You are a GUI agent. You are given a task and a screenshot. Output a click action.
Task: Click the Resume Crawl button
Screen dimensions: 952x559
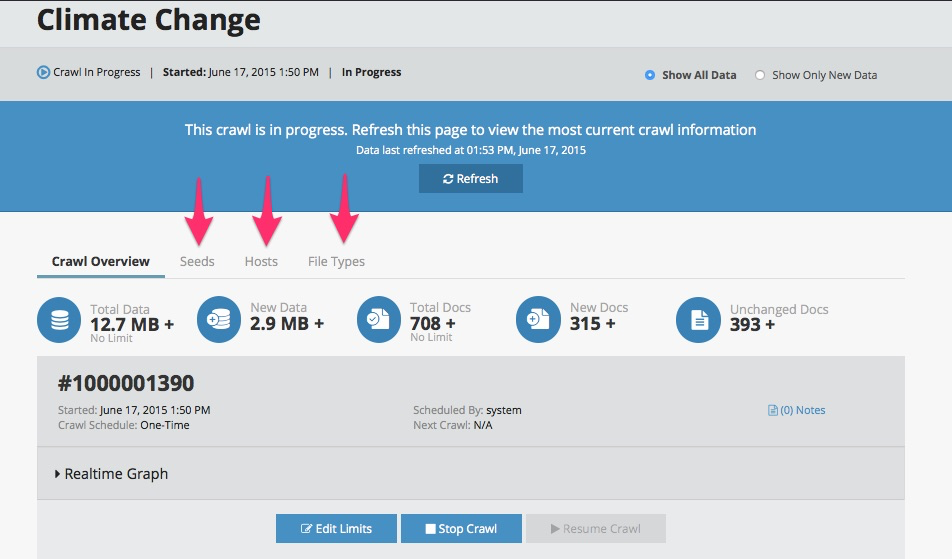(x=595, y=529)
